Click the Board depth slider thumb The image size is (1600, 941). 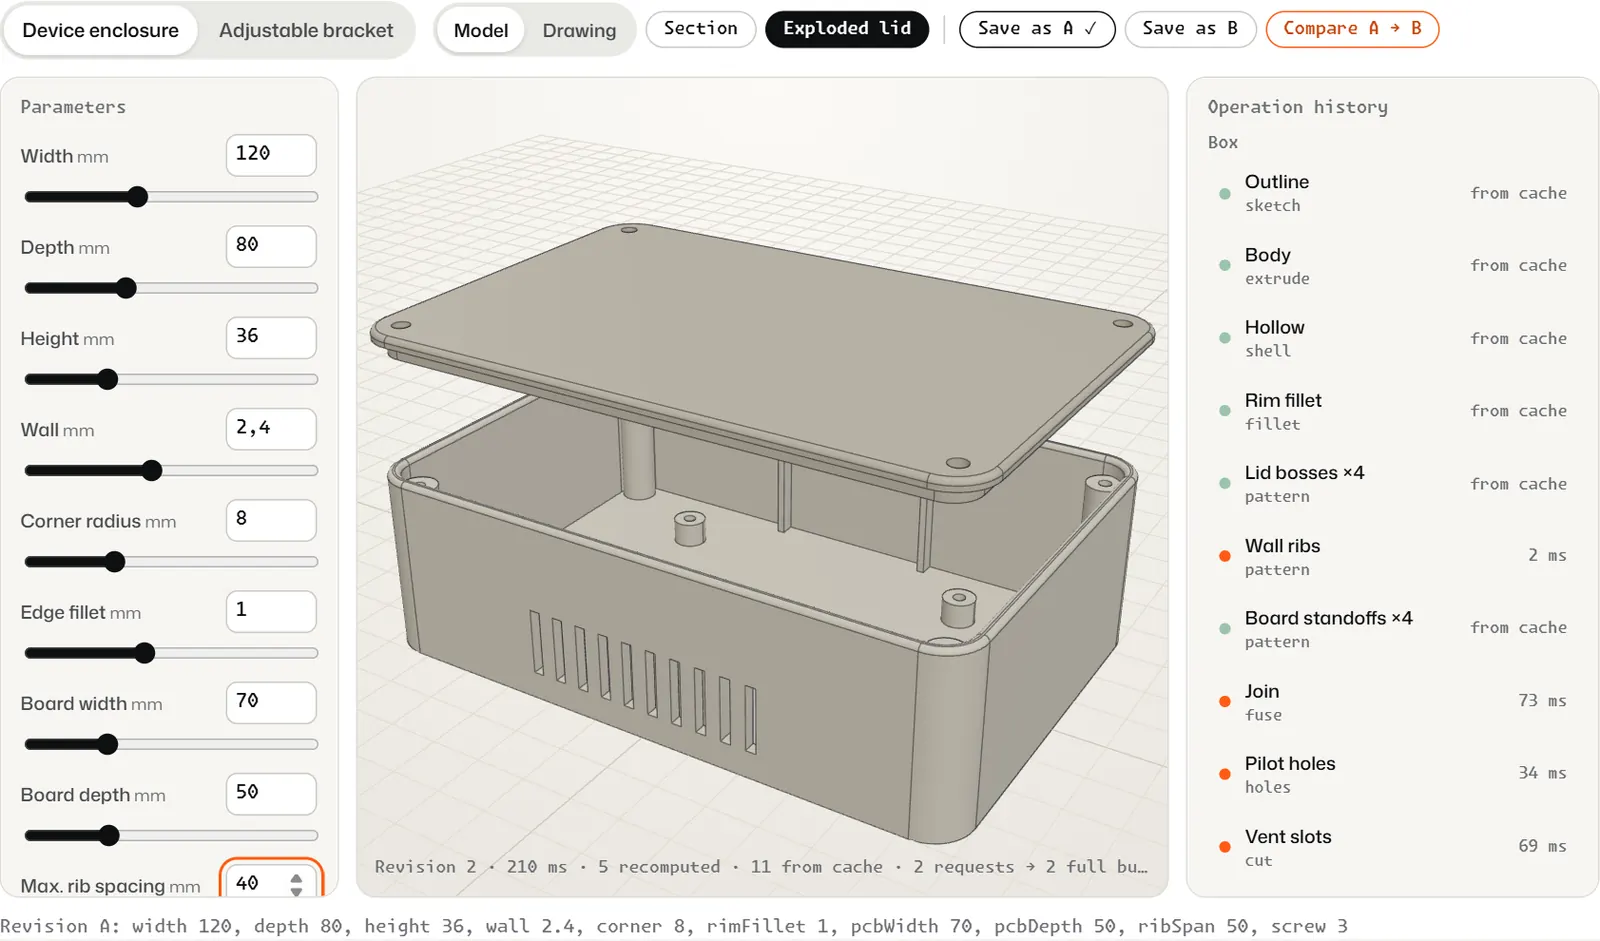pos(109,835)
